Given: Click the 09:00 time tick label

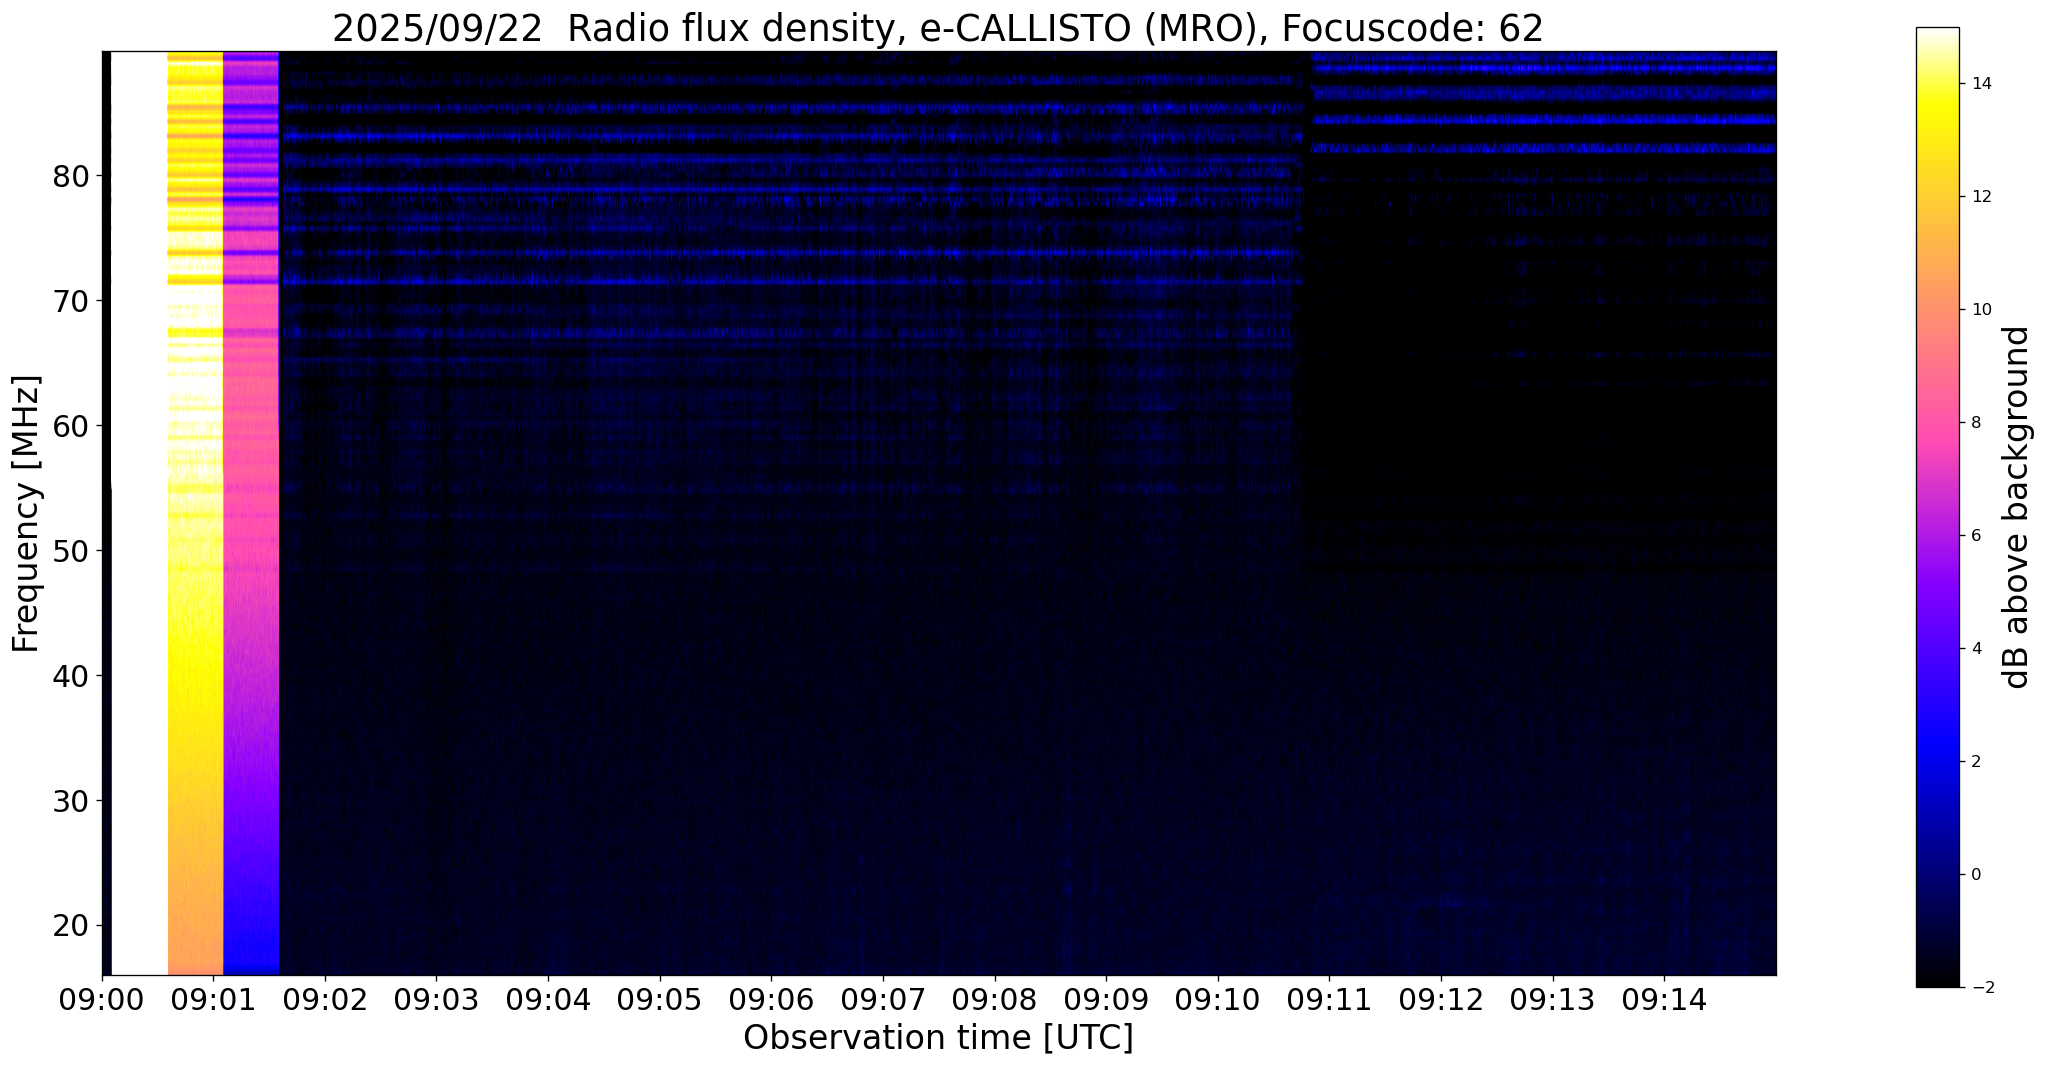Looking at the screenshot, I should 102,999.
